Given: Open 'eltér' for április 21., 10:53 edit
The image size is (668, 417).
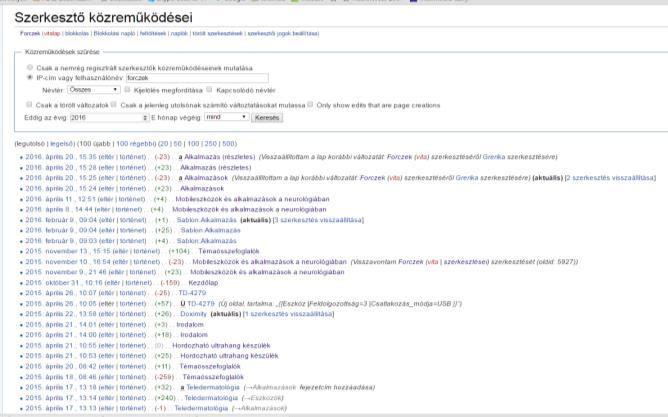Looking at the screenshot, I should pyautogui.click(x=107, y=356).
